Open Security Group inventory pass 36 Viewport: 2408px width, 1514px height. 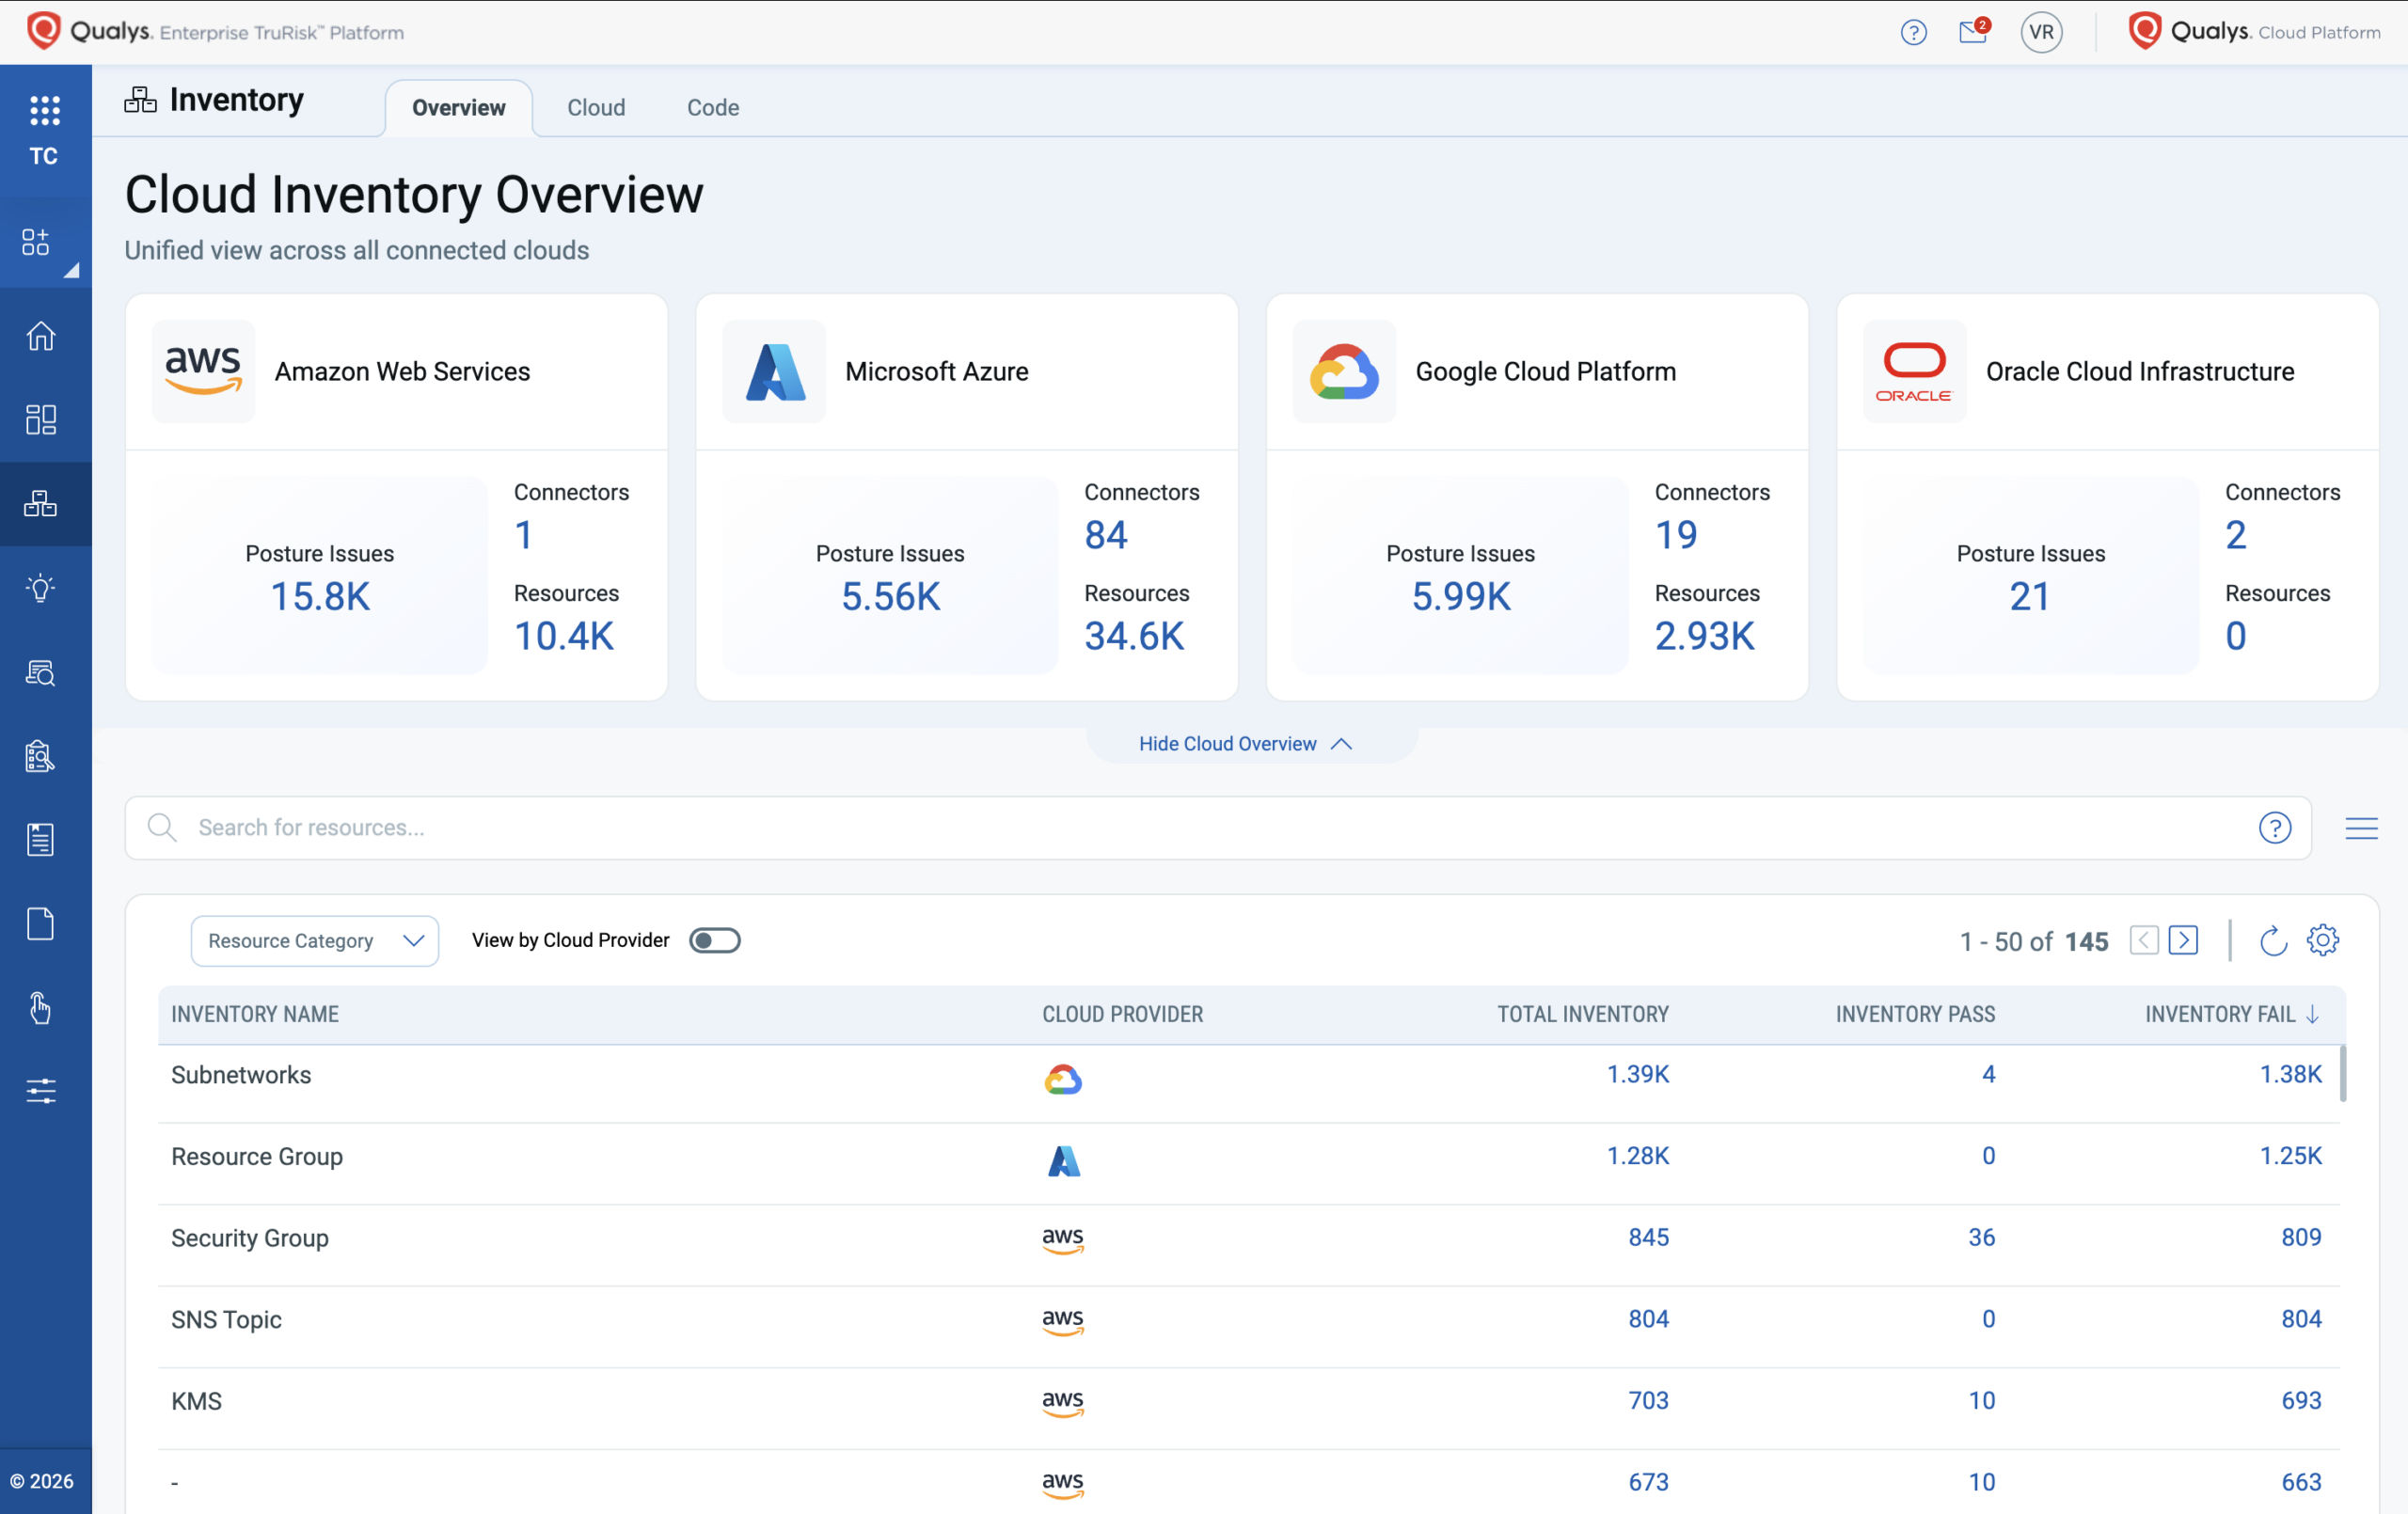pos(1981,1238)
